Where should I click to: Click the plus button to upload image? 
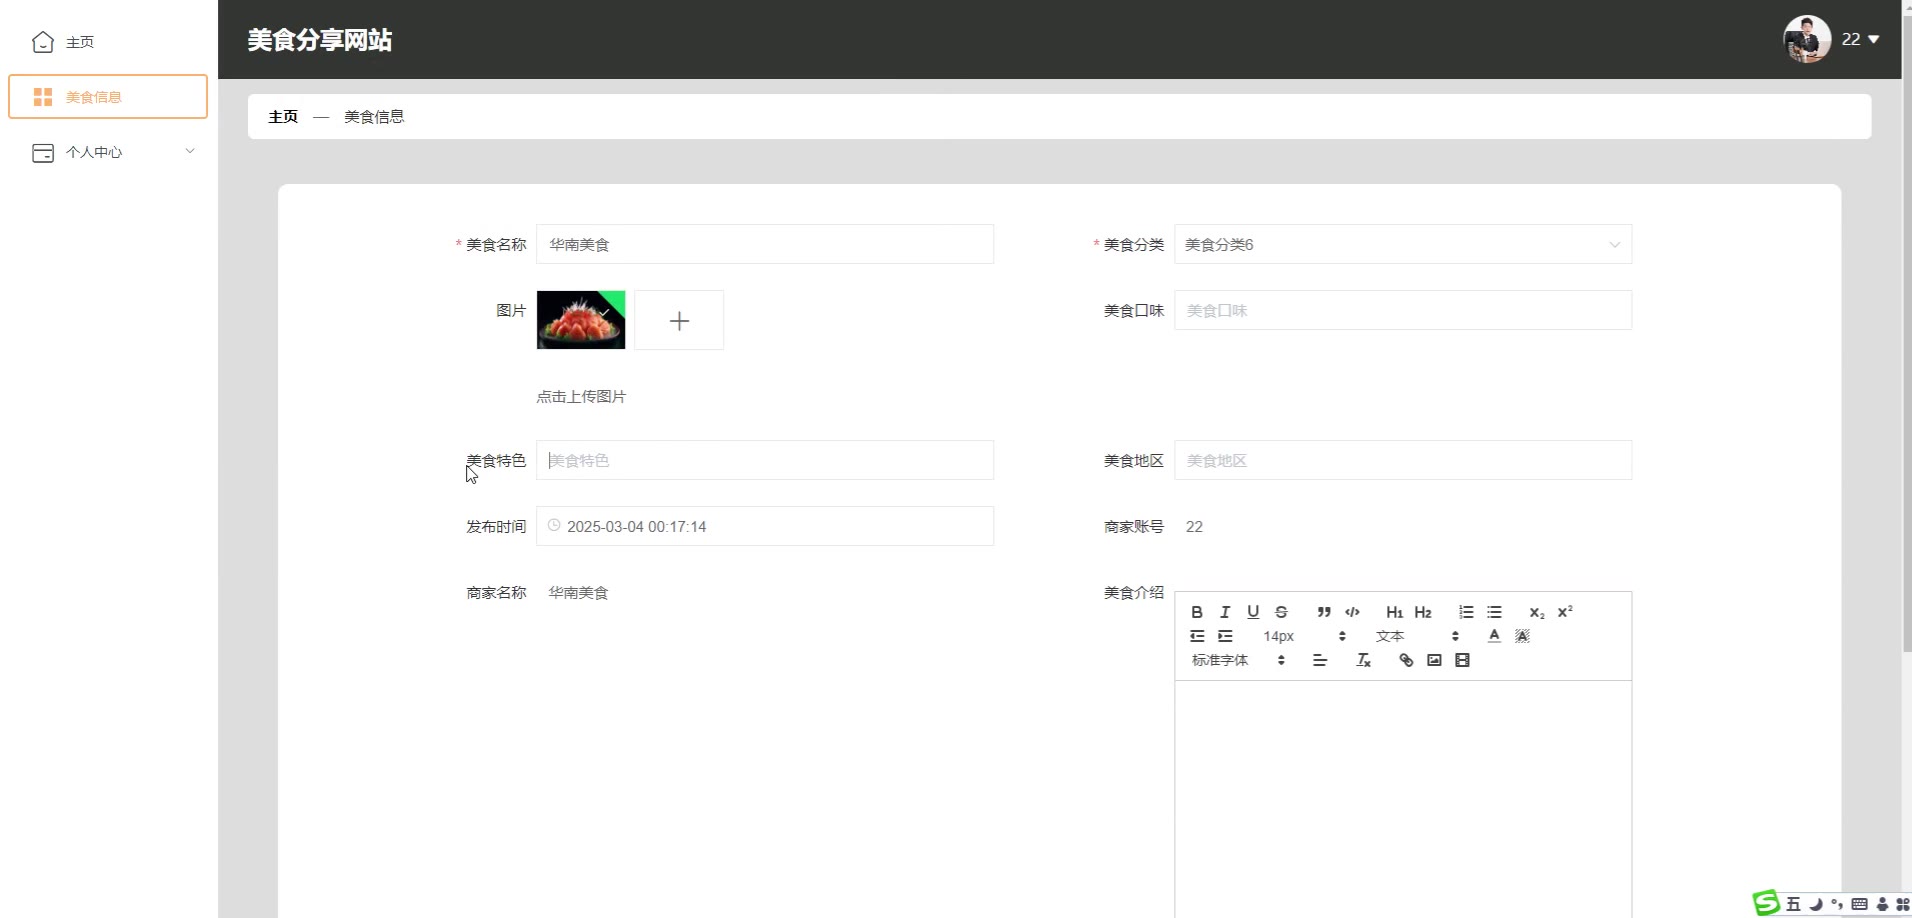[x=679, y=320]
